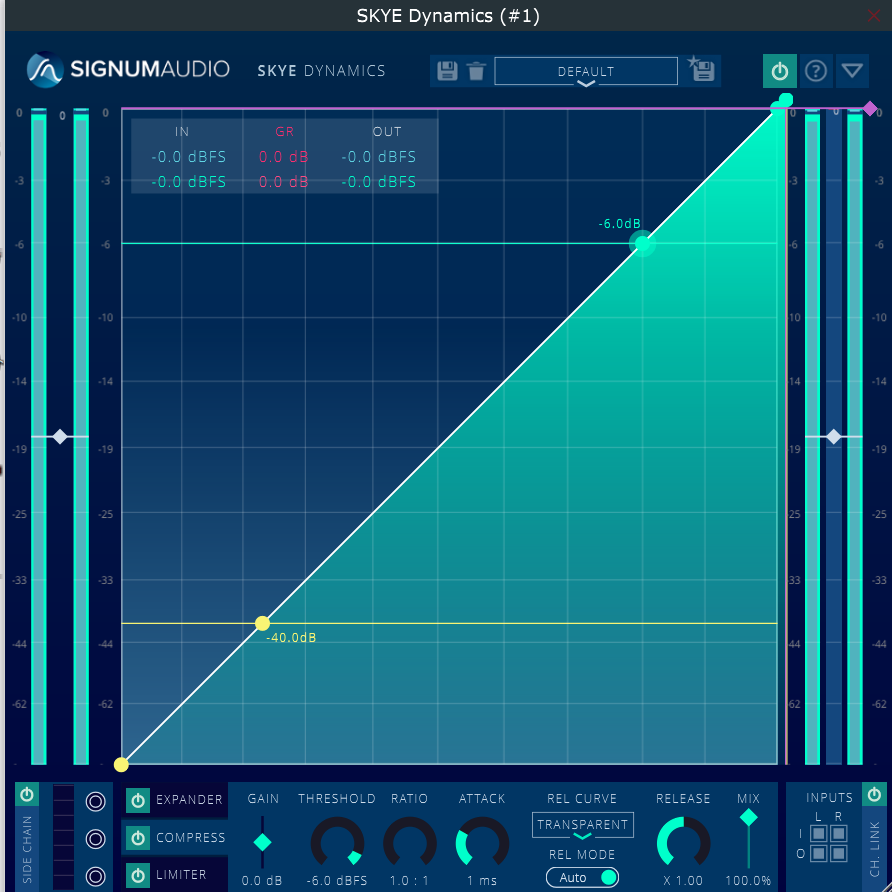This screenshot has width=892, height=892.
Task: Click the side chain circle icon beside EXPANDER
Action: [x=96, y=801]
